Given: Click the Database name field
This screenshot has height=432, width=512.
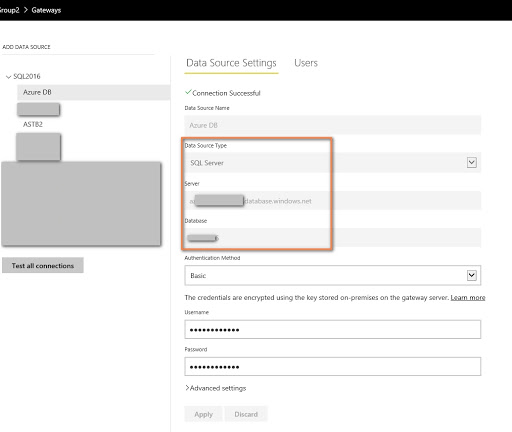Looking at the screenshot, I should (x=333, y=238).
